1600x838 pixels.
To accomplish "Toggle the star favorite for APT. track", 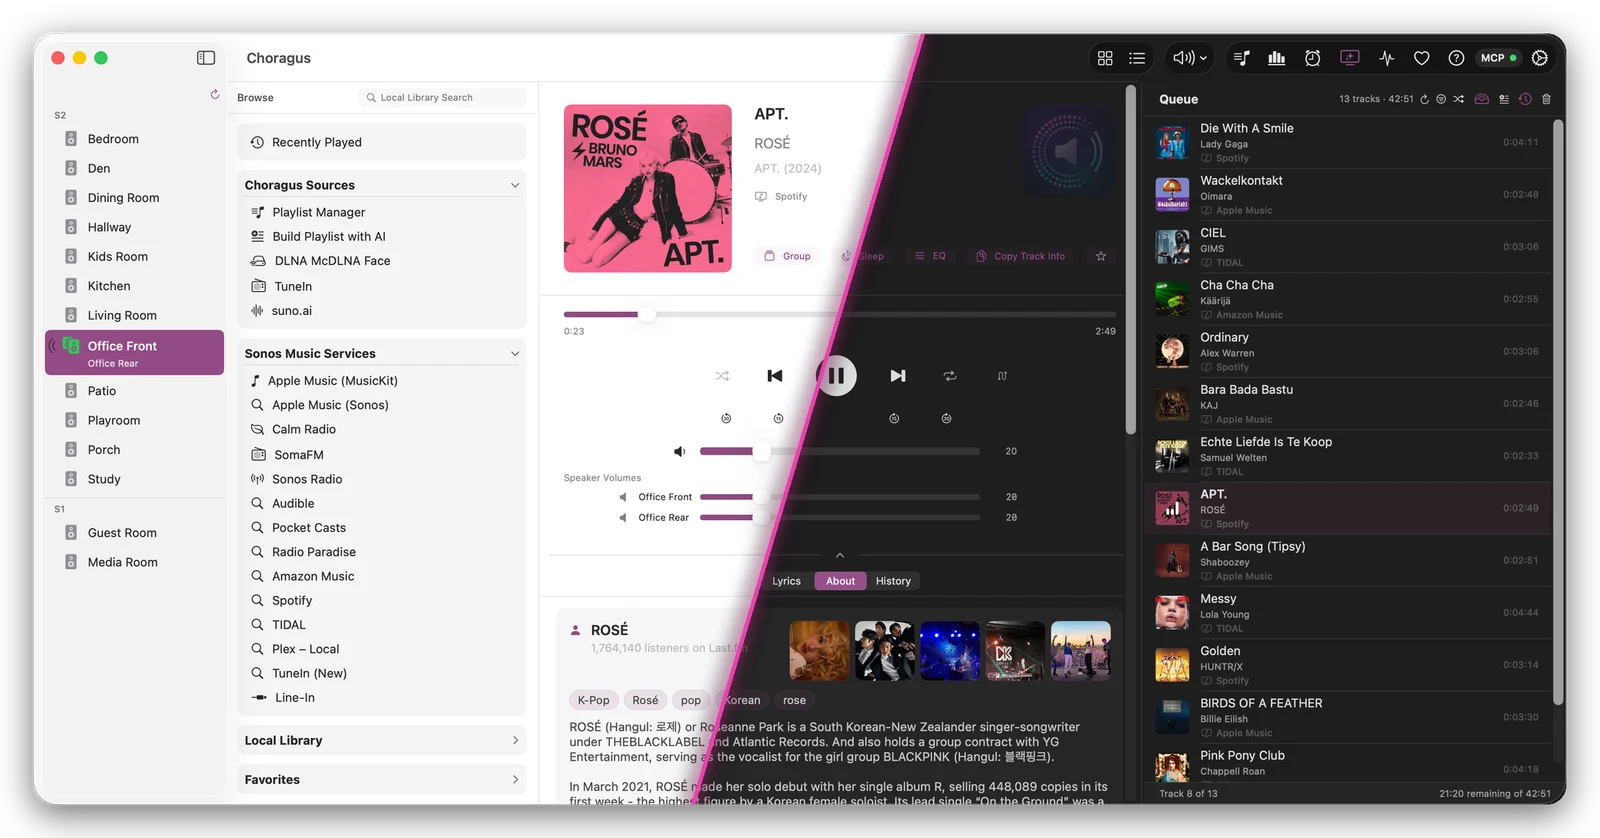I will 1101,256.
